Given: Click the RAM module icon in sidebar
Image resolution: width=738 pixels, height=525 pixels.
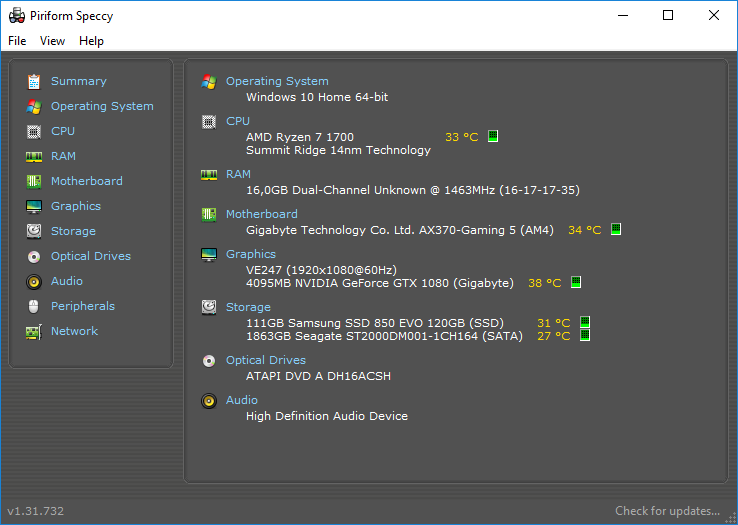Looking at the screenshot, I should point(34,156).
